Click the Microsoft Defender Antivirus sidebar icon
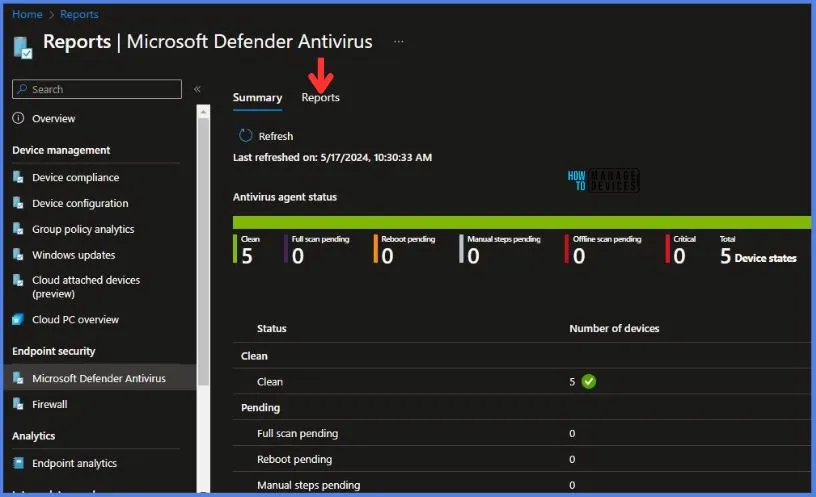This screenshot has height=497, width=816. (18, 378)
